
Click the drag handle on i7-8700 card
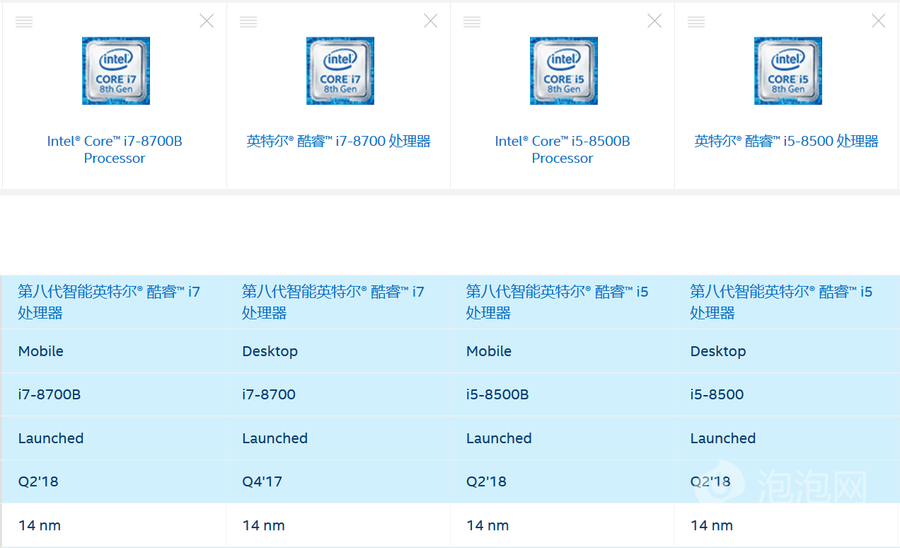(248, 22)
